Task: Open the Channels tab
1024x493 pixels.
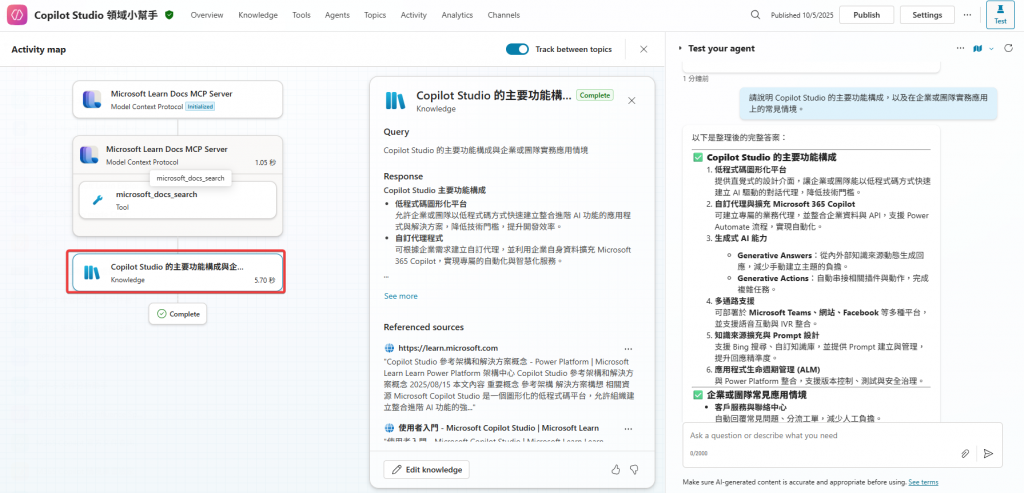Action: pos(504,15)
